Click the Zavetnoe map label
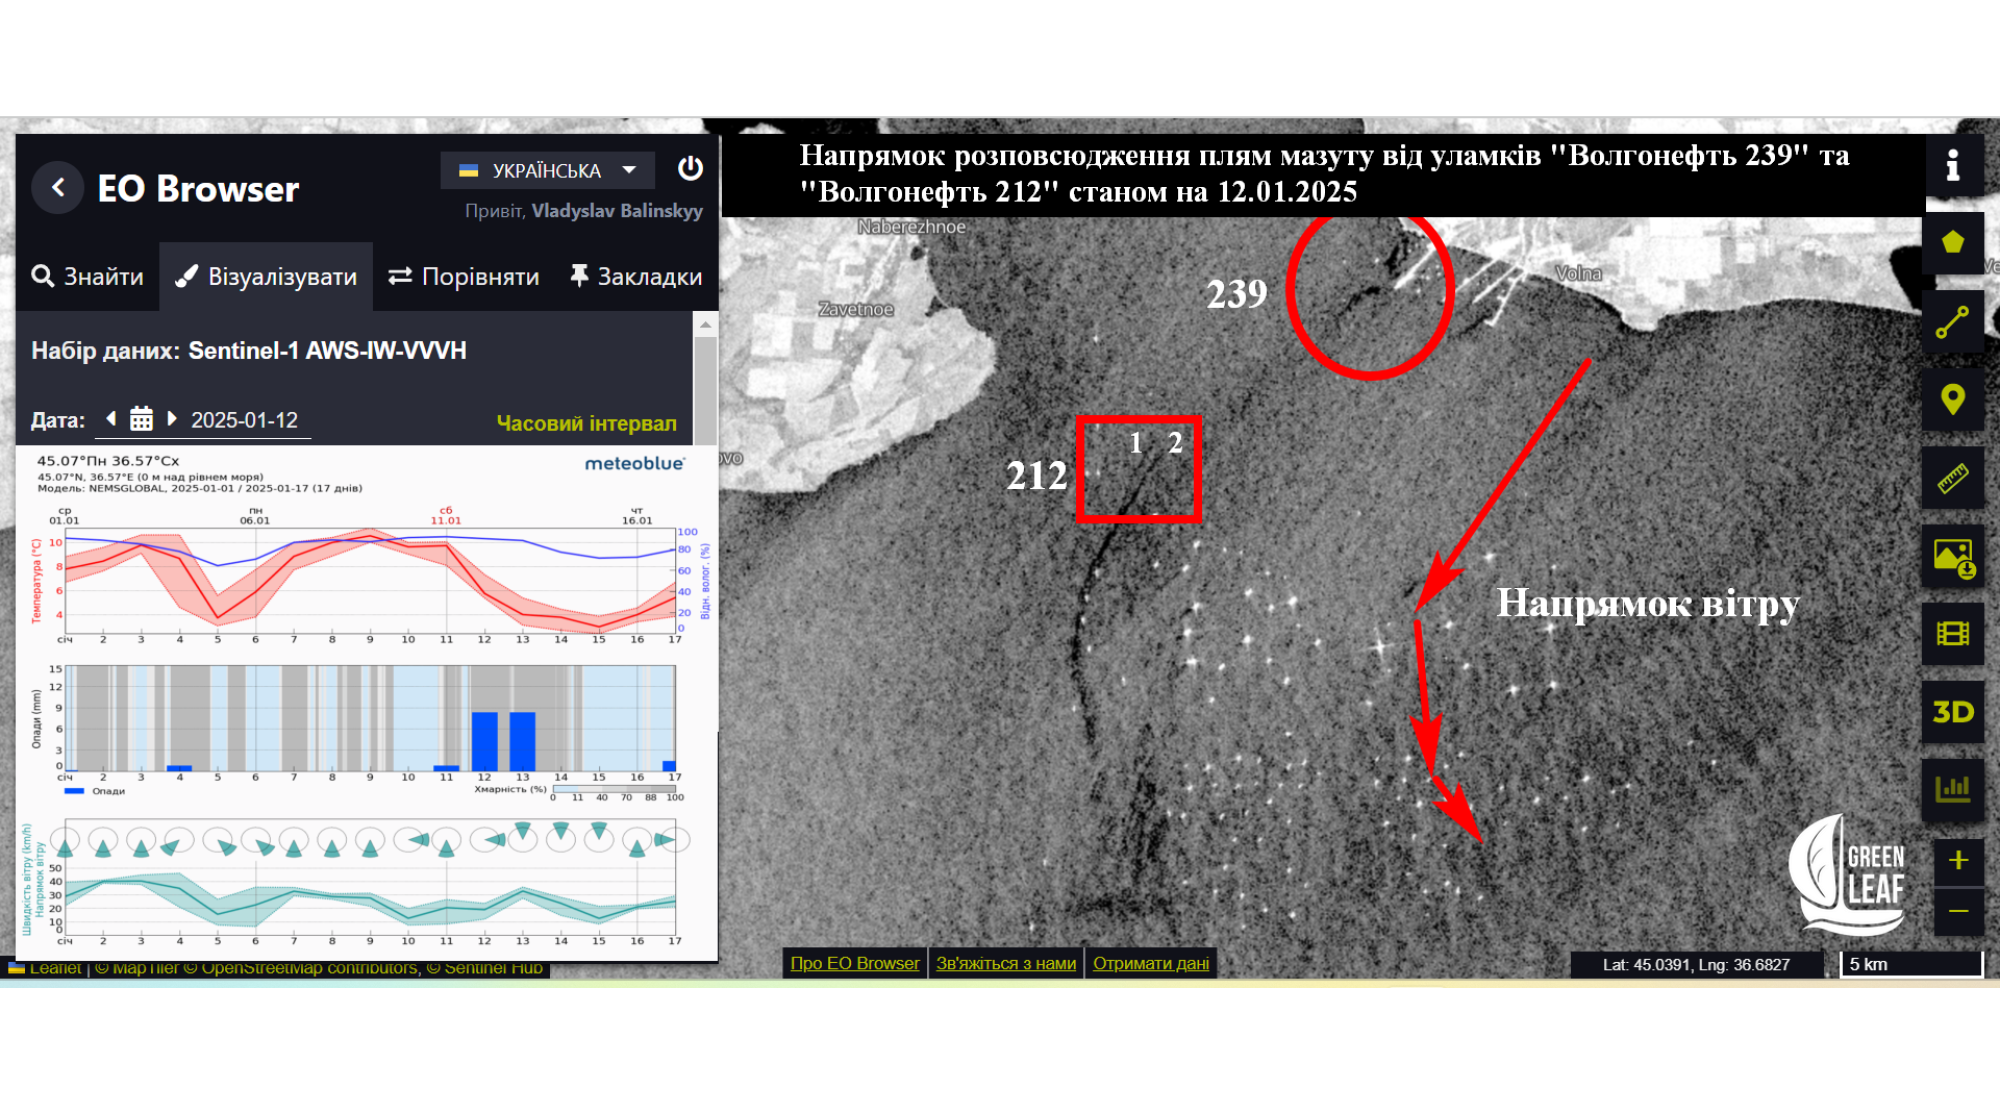The width and height of the screenshot is (2000, 1100). [856, 310]
